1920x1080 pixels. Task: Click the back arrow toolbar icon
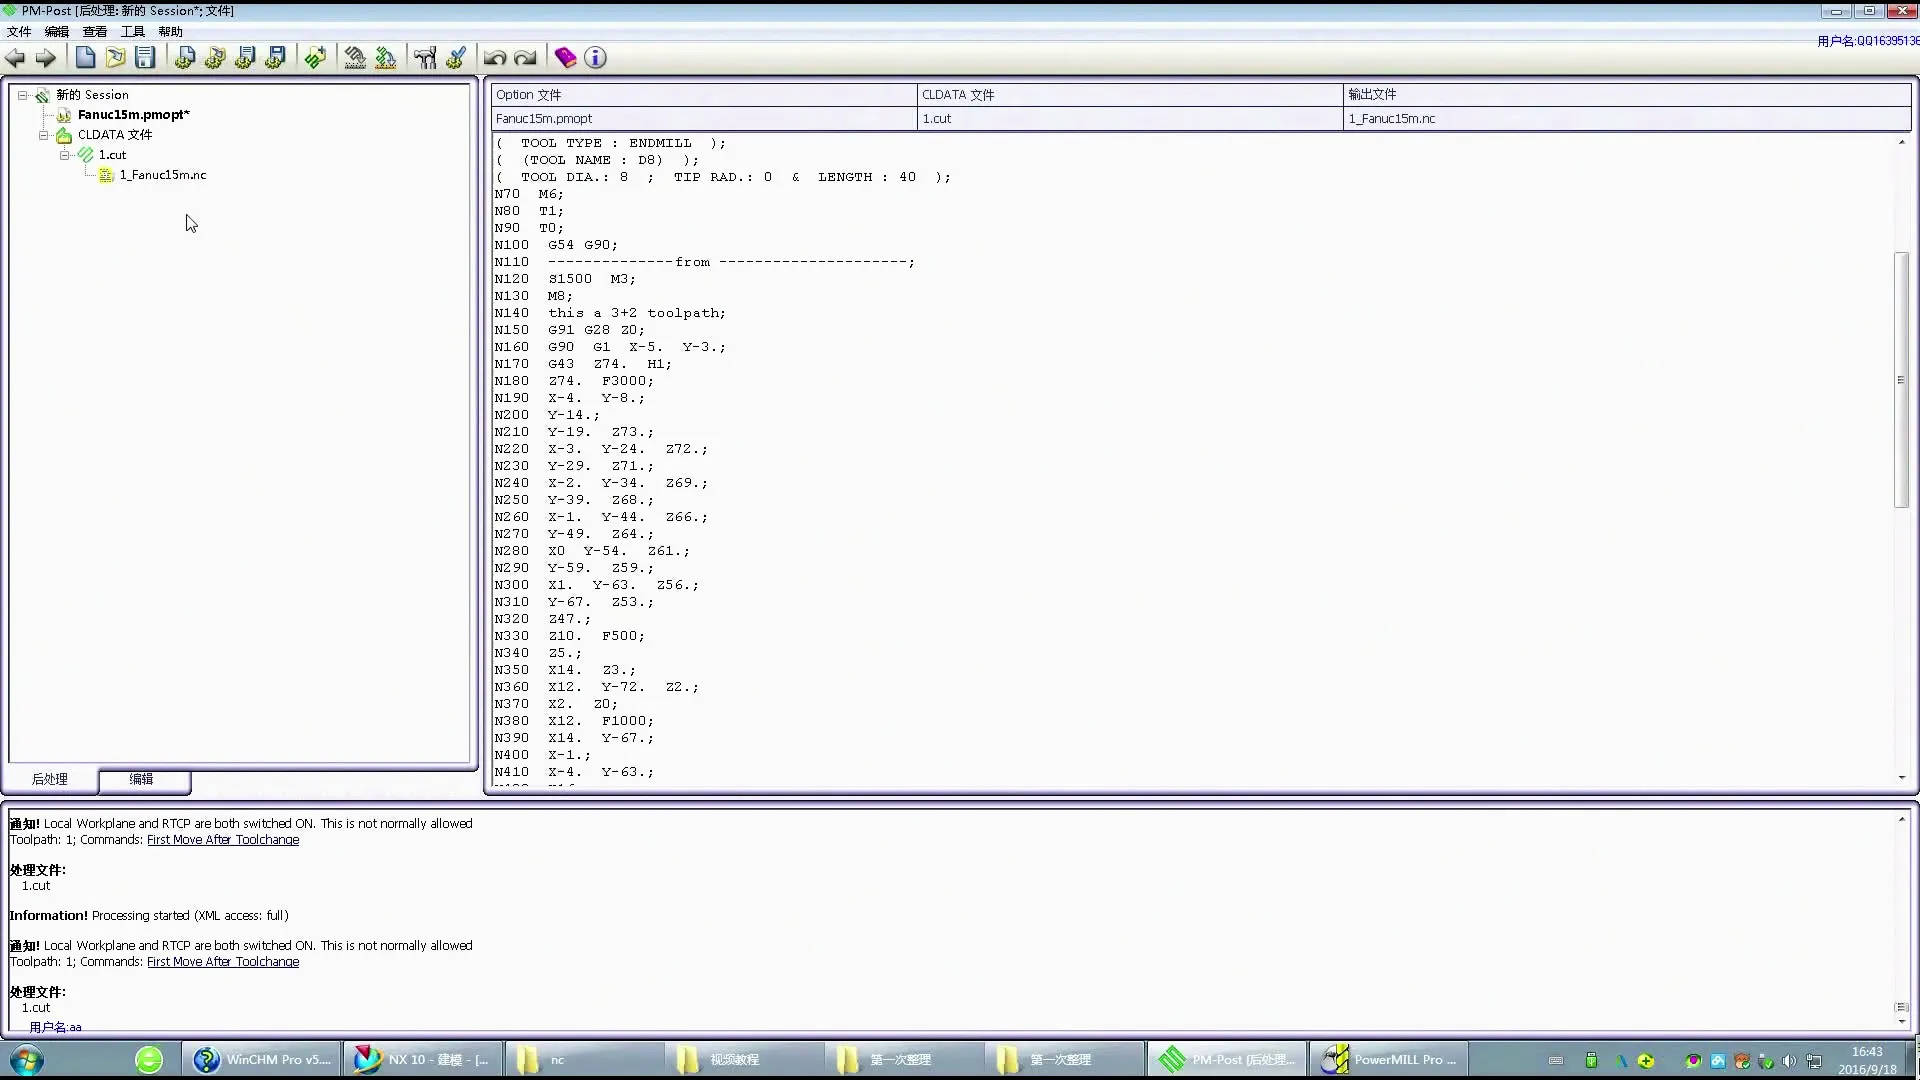click(15, 58)
